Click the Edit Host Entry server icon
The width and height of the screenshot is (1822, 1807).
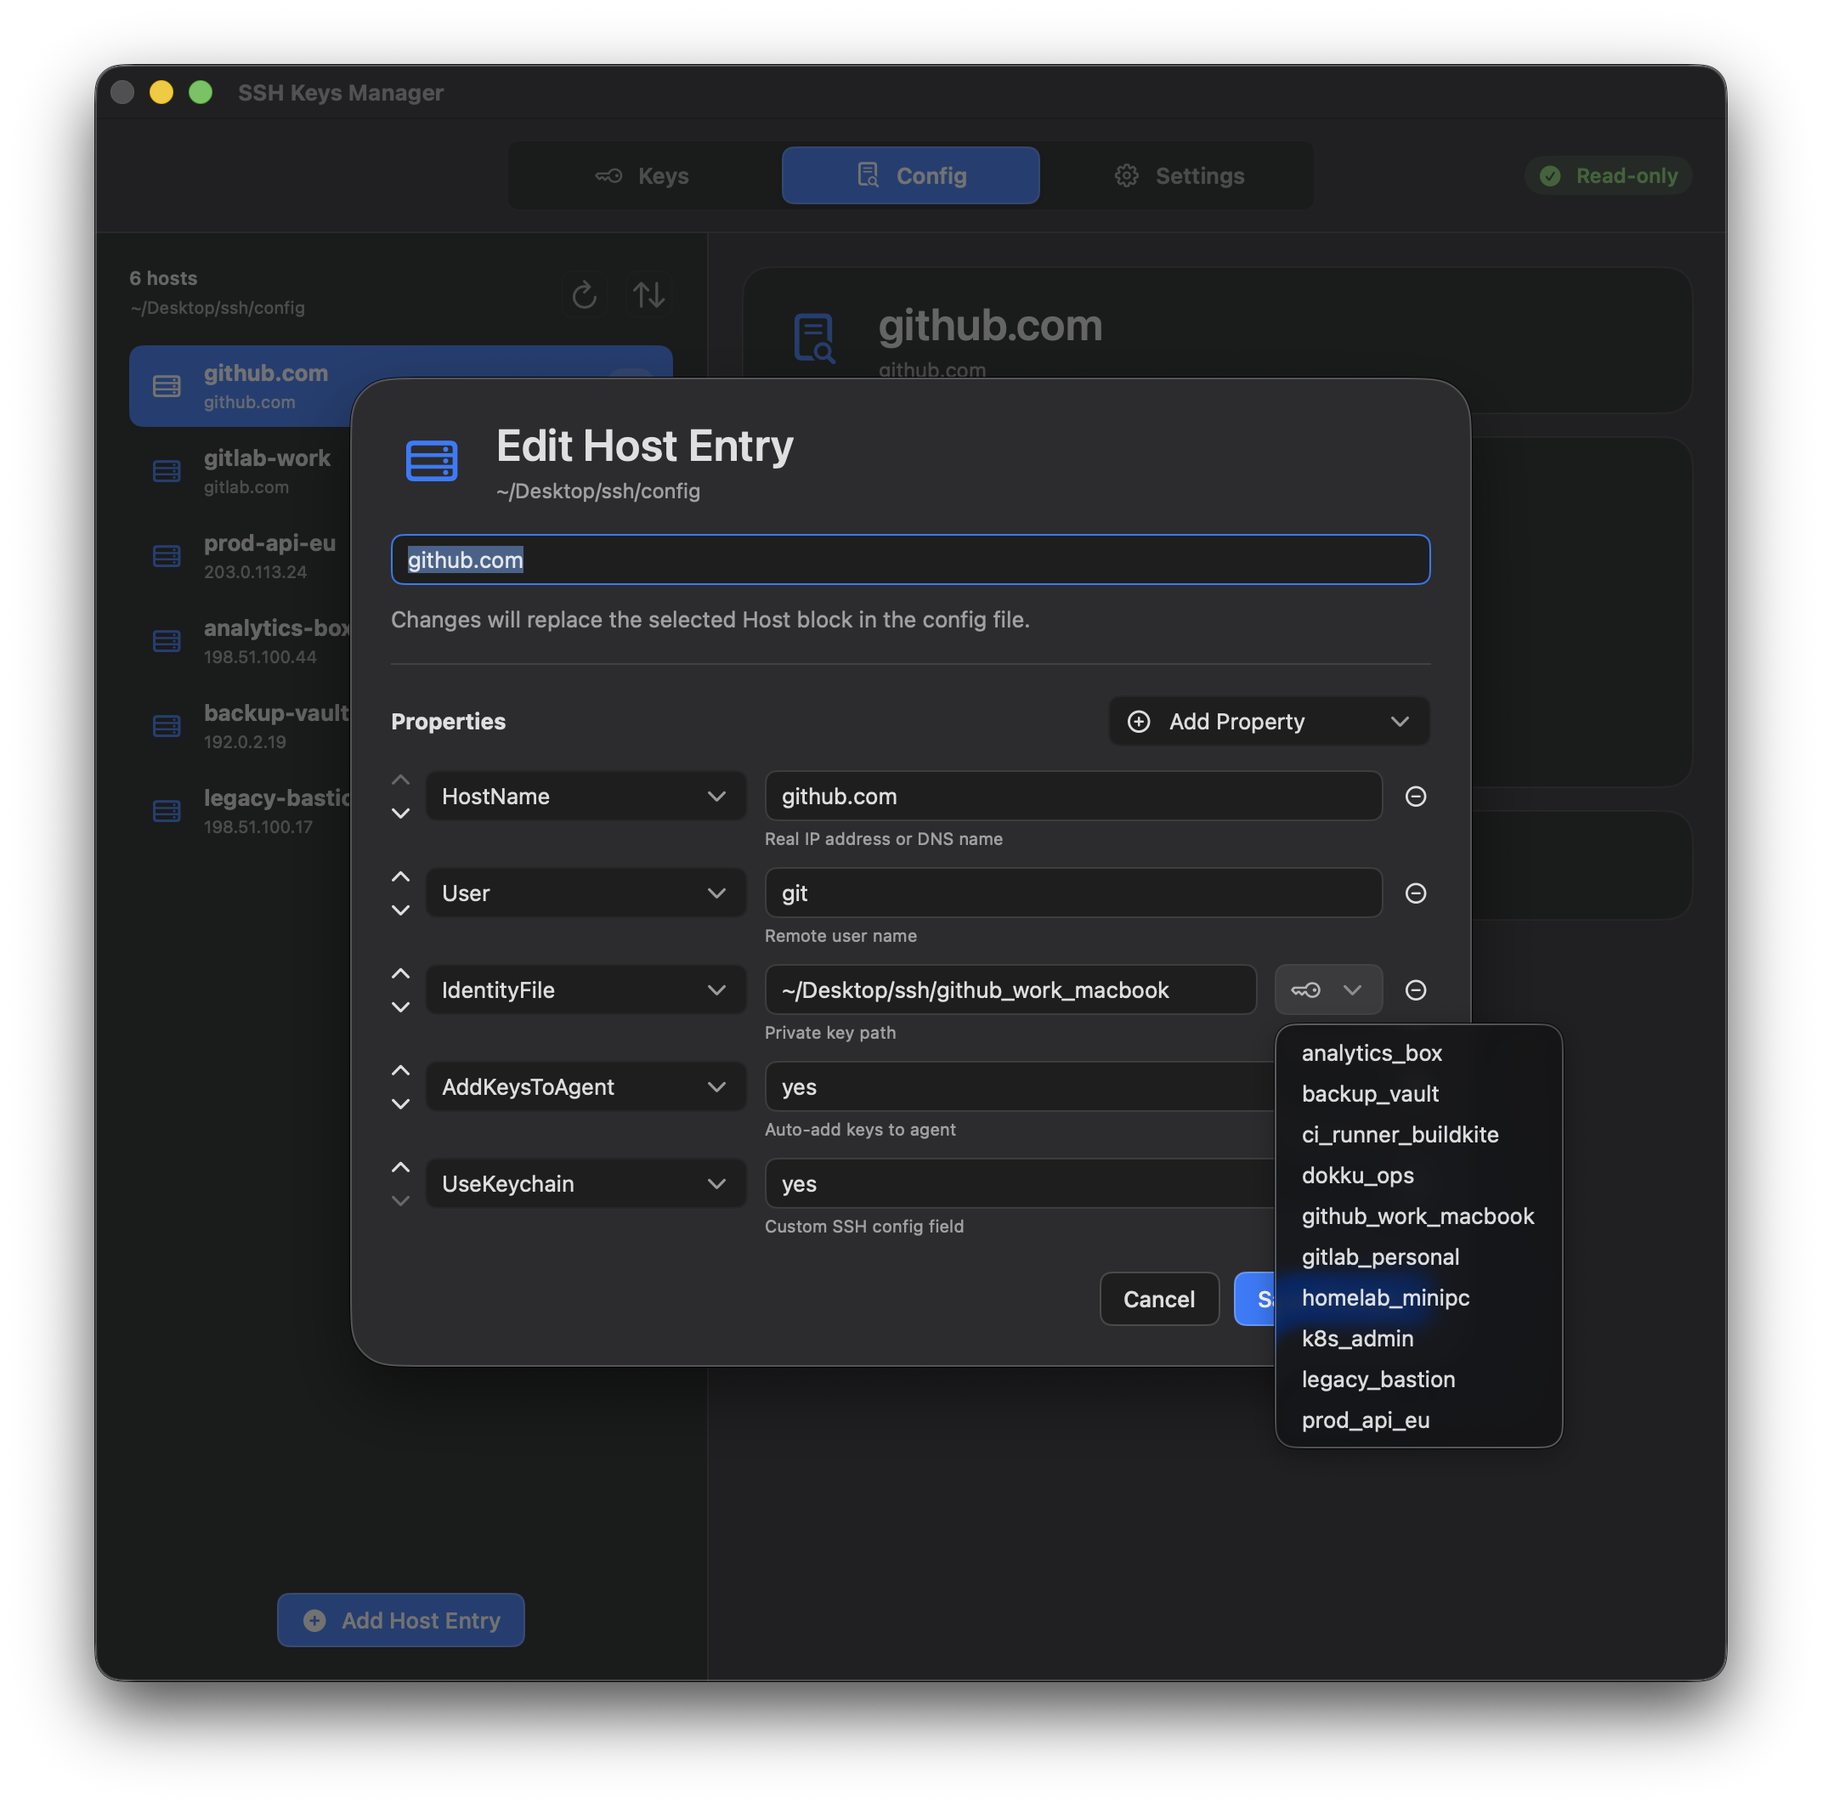pyautogui.click(x=431, y=461)
